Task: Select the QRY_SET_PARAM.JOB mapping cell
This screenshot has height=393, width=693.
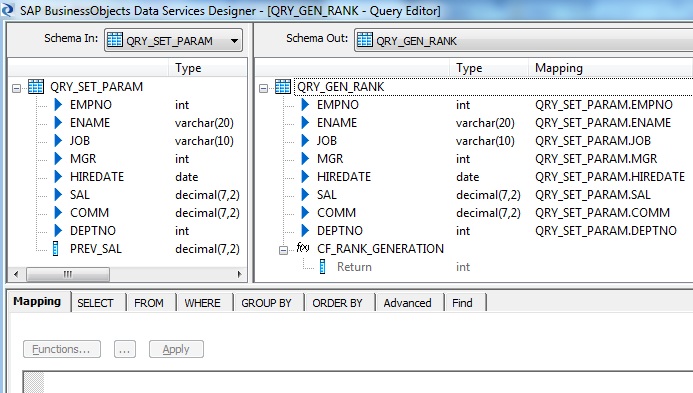Action: tap(593, 141)
